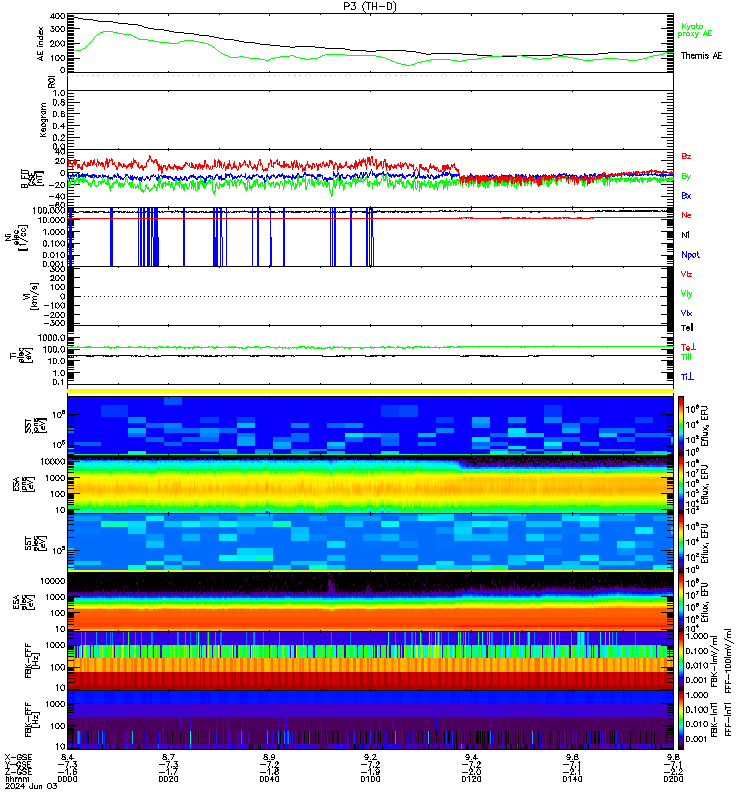This screenshot has height=800, width=750.
Task: Click the red Viz velocity legend label
Action: tap(686, 274)
